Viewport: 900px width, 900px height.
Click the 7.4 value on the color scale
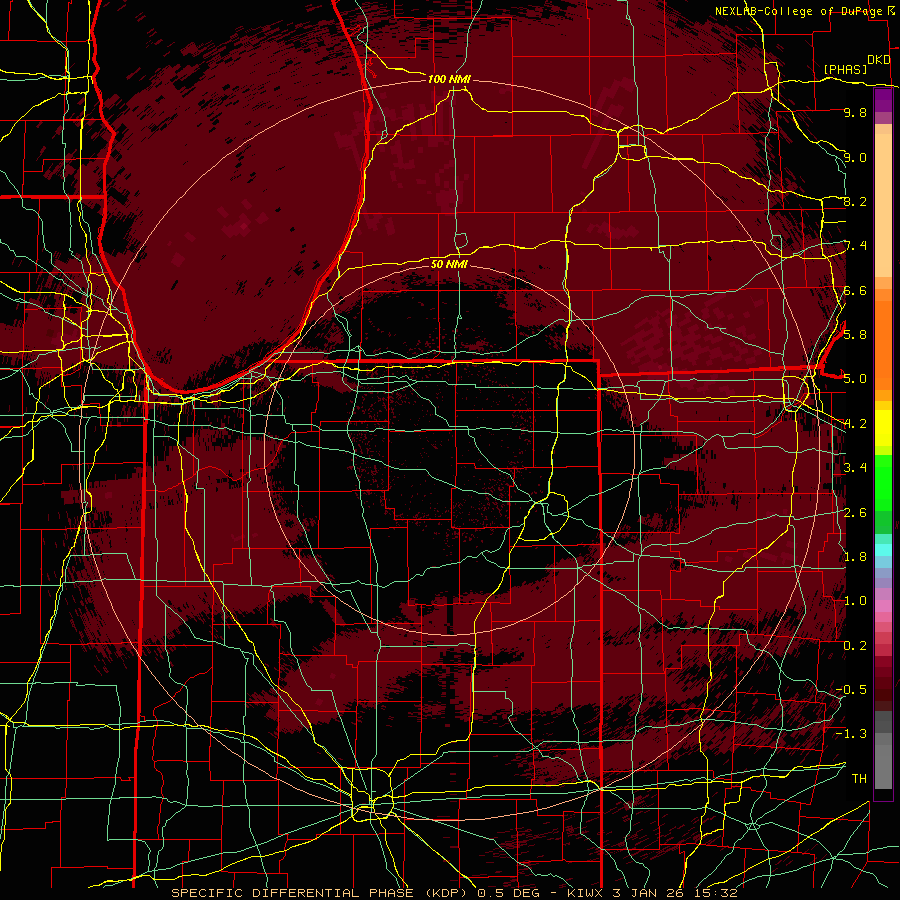(855, 246)
